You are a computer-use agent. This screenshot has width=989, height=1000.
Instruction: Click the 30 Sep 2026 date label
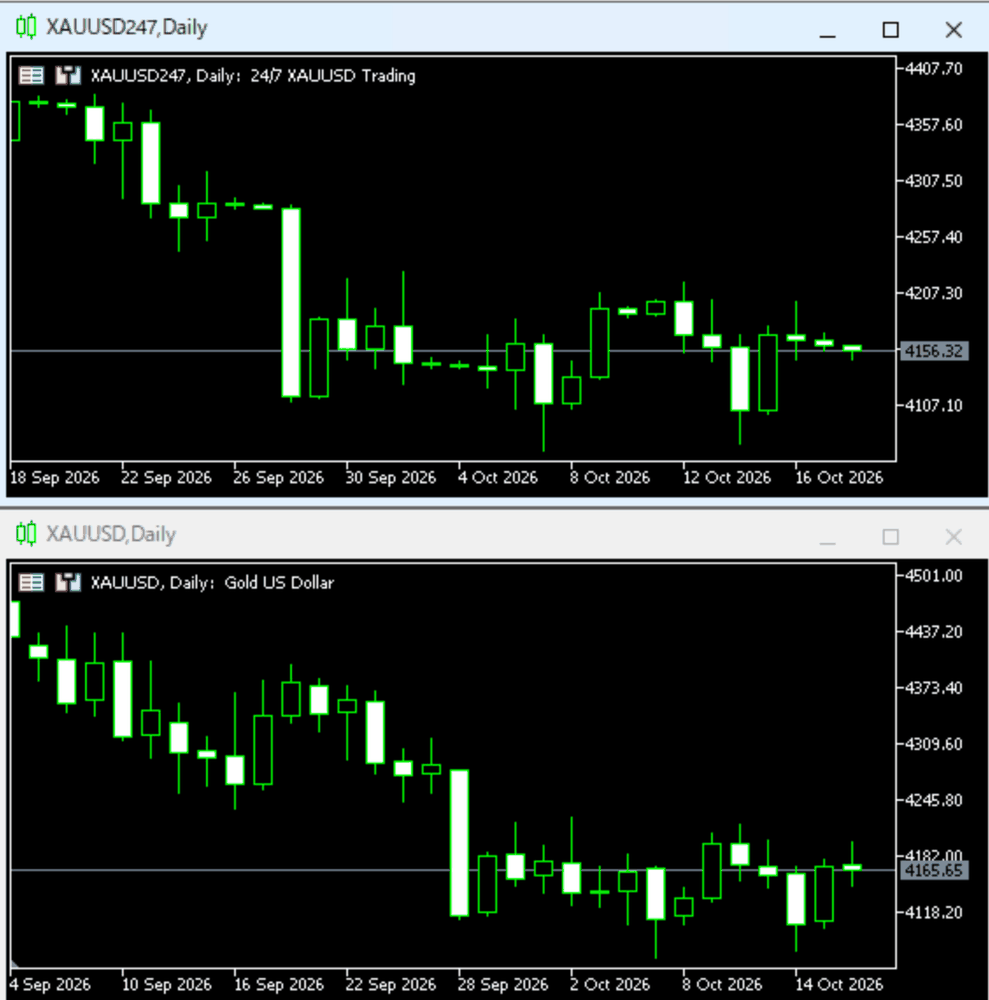click(391, 478)
